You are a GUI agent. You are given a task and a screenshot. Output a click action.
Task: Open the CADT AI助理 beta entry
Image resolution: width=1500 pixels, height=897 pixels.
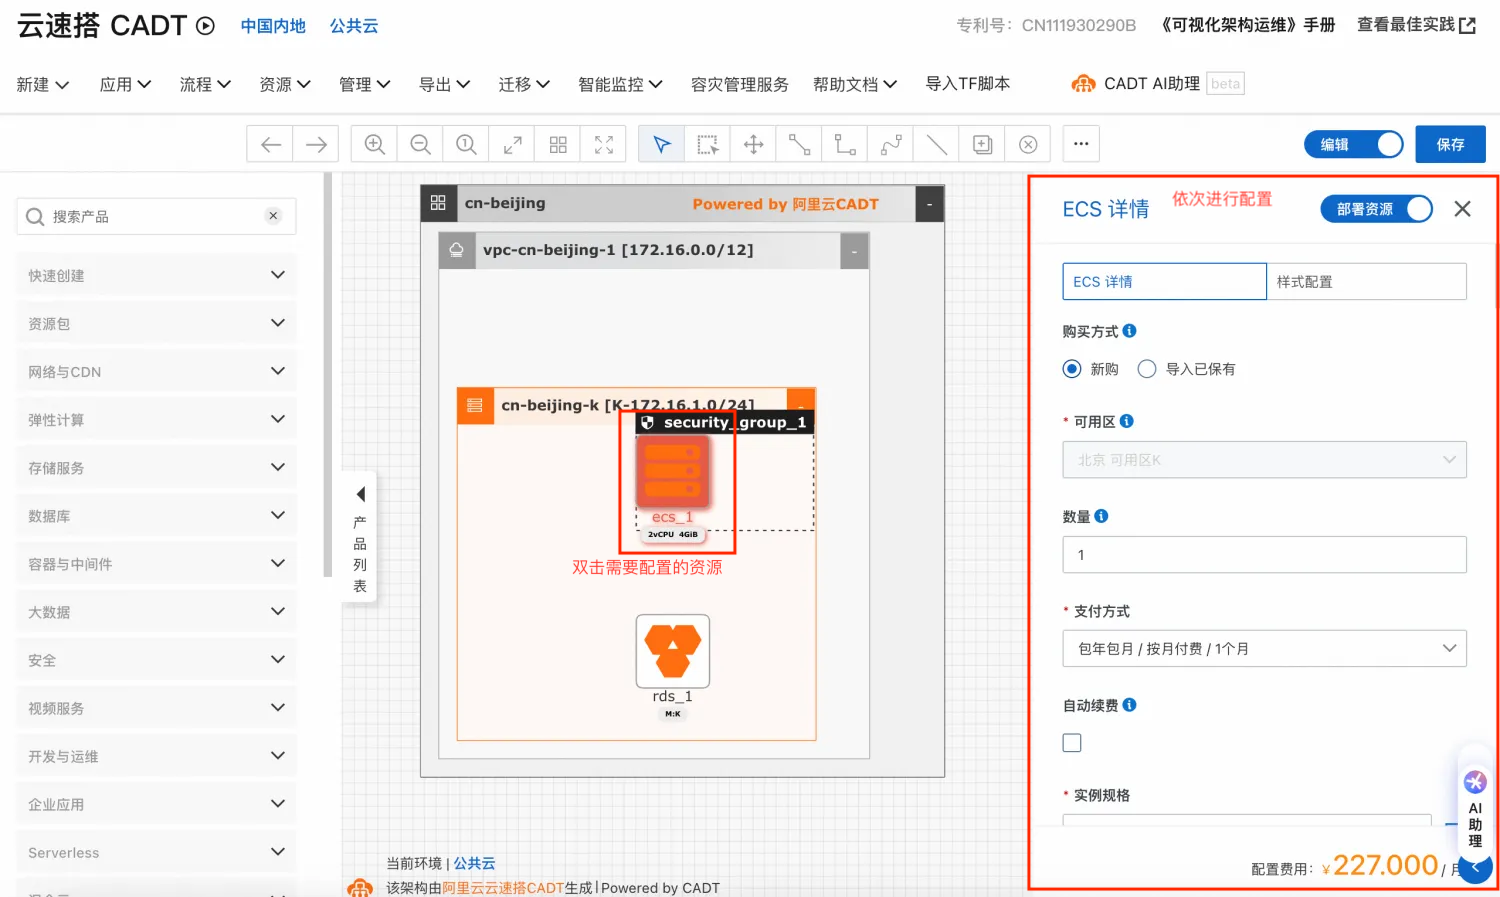1157,84
